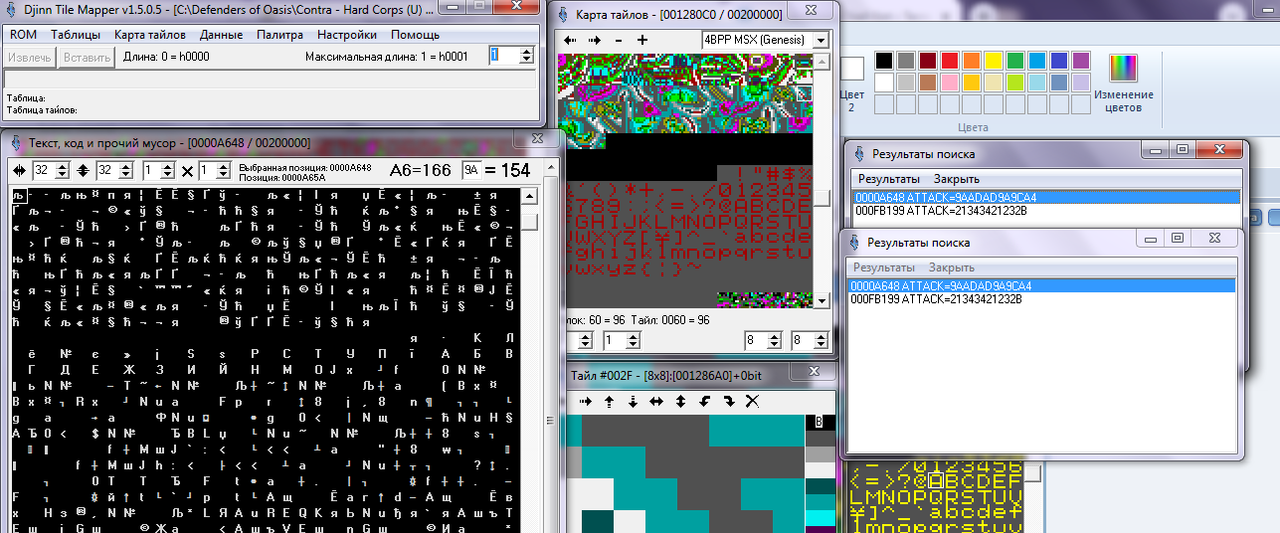Open Изменение цветов in Paint

[x=1124, y=82]
